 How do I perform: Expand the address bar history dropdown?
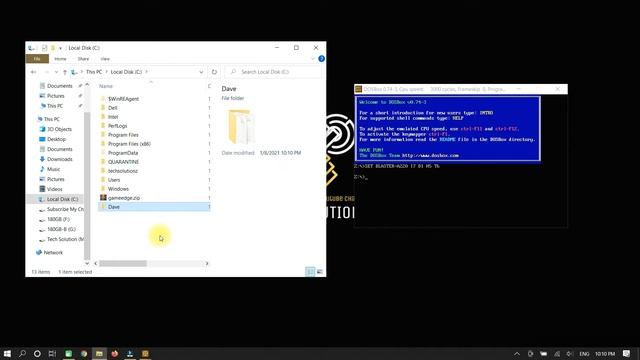(201, 72)
